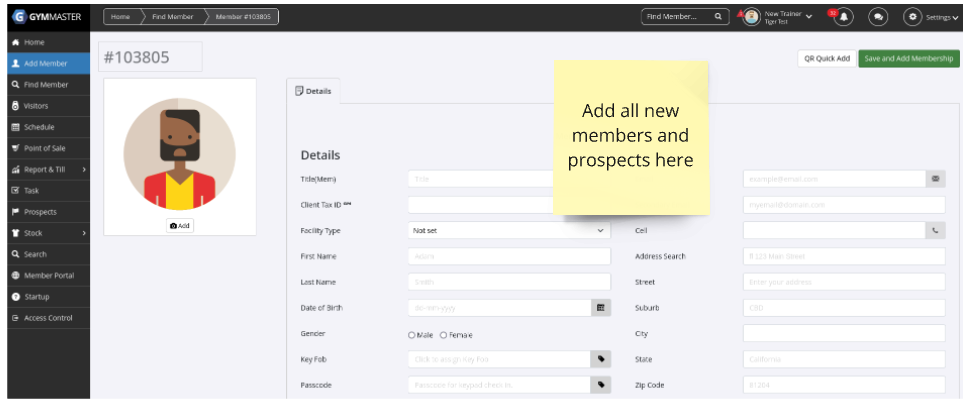Click Save and Add Membership button

[x=908, y=59]
